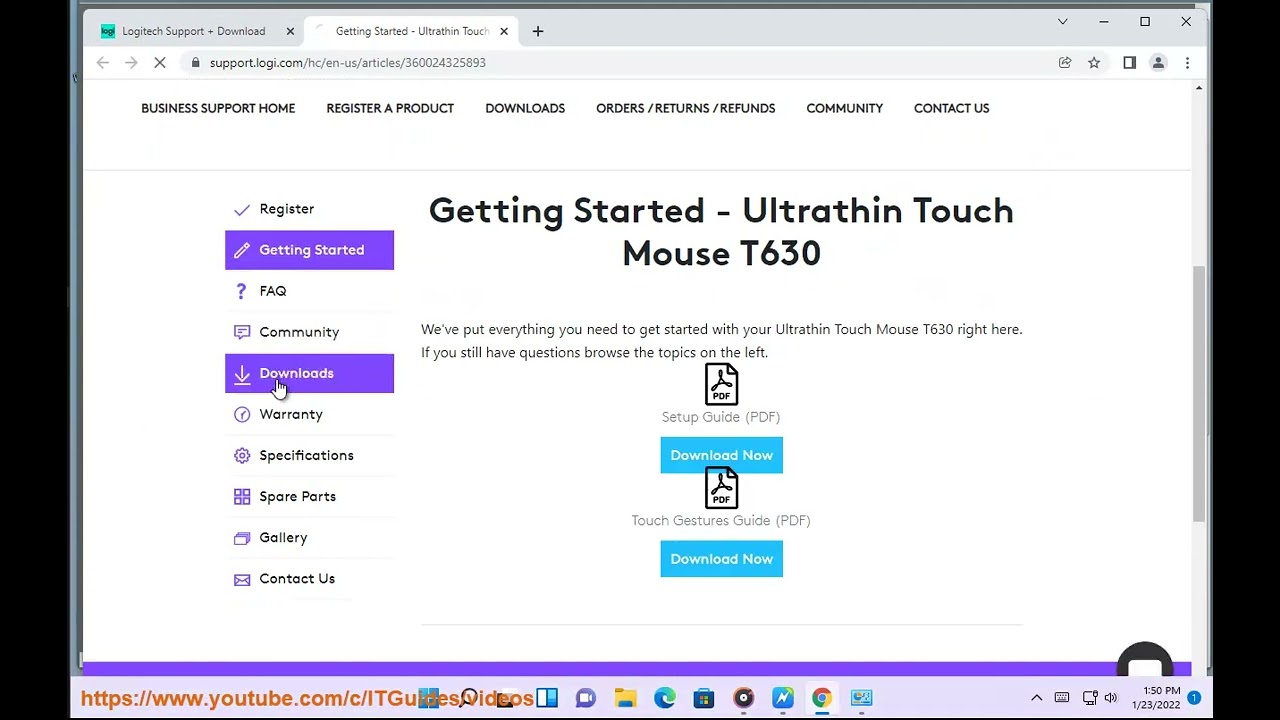Close the Logitech Support + Download tab
The width and height of the screenshot is (1280, 720).
[290, 31]
